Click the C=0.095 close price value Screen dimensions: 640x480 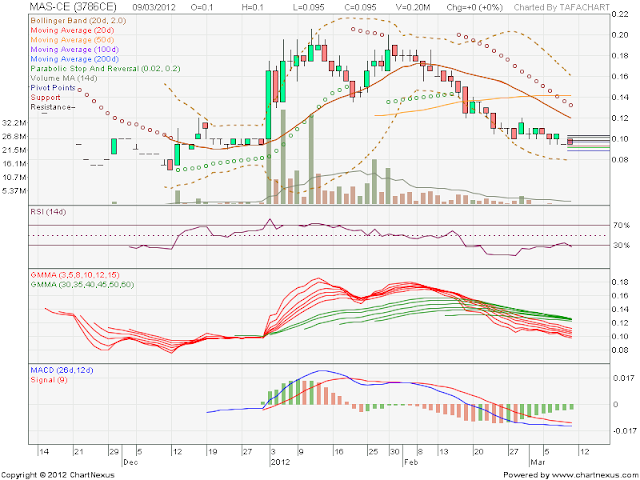(360, 7)
